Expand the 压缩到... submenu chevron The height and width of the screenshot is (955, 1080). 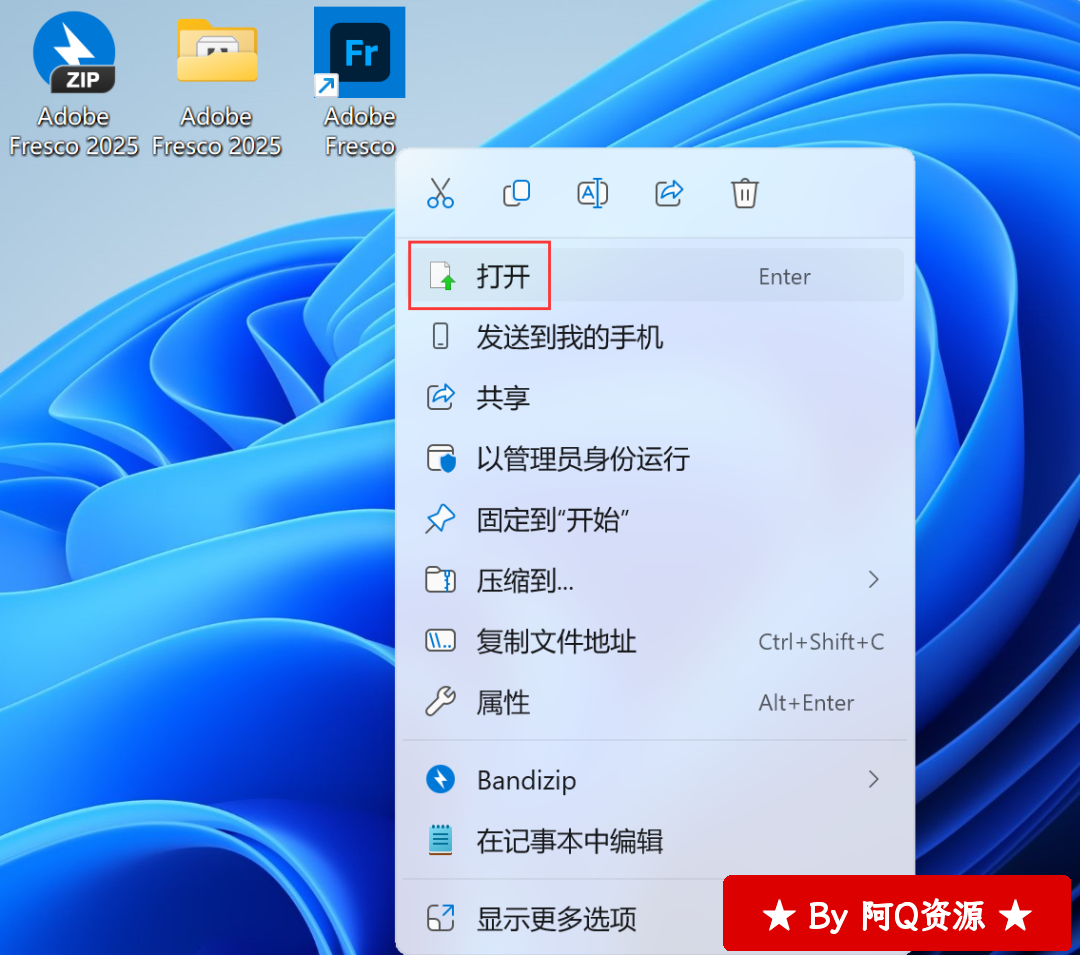tap(873, 580)
